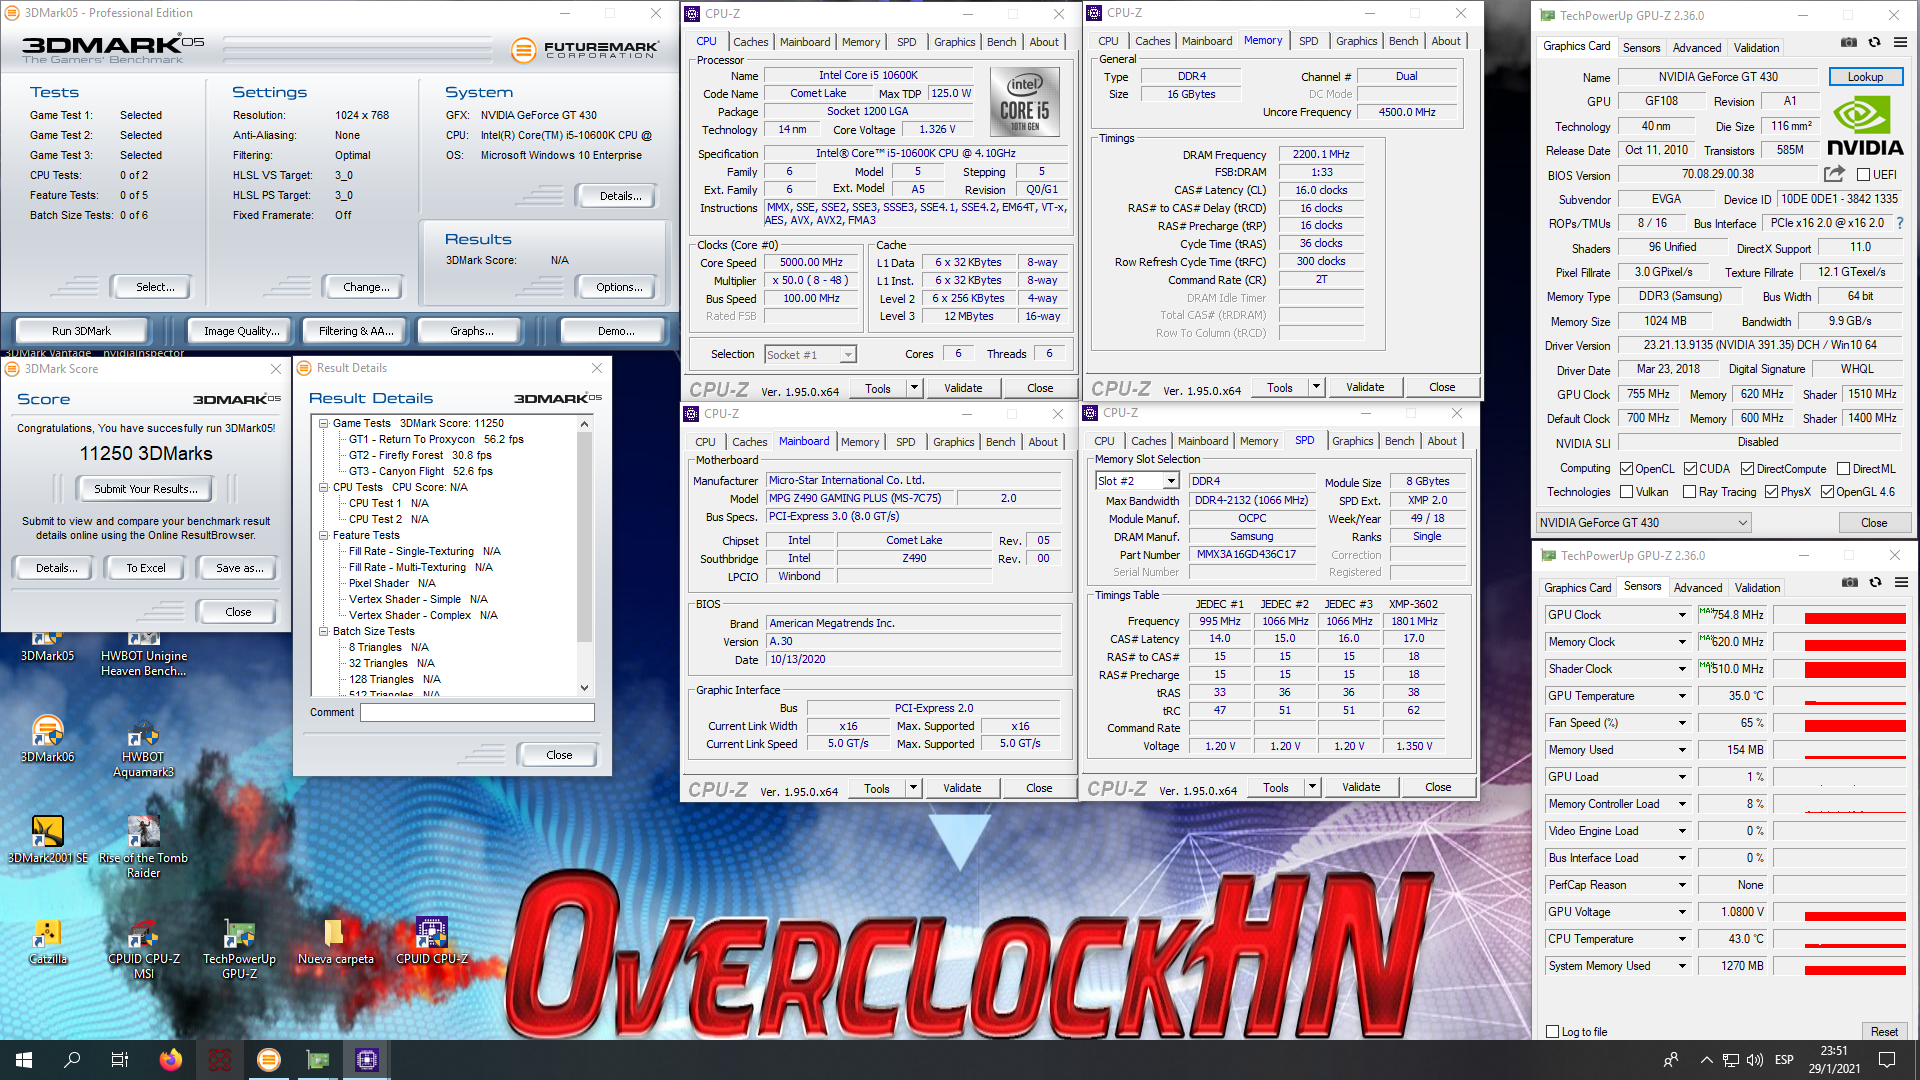Click To Excel button

(x=146, y=568)
